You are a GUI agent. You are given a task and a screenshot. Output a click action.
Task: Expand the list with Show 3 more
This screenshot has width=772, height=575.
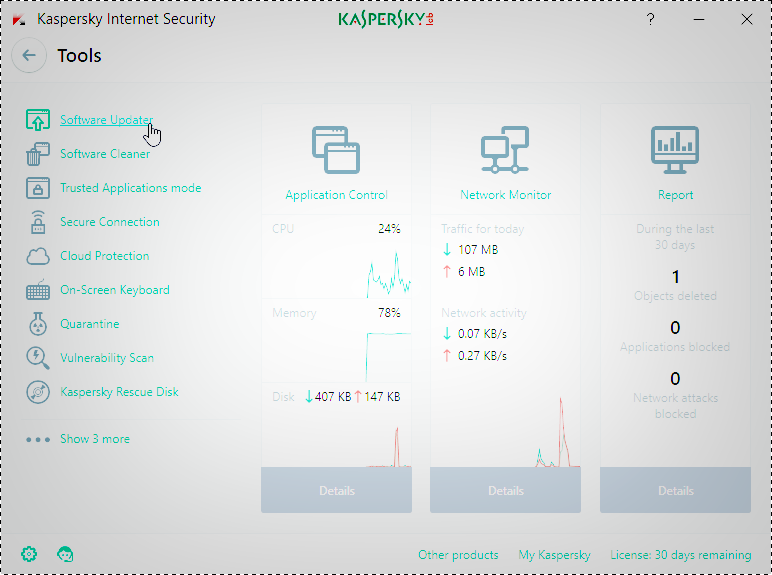(94, 439)
